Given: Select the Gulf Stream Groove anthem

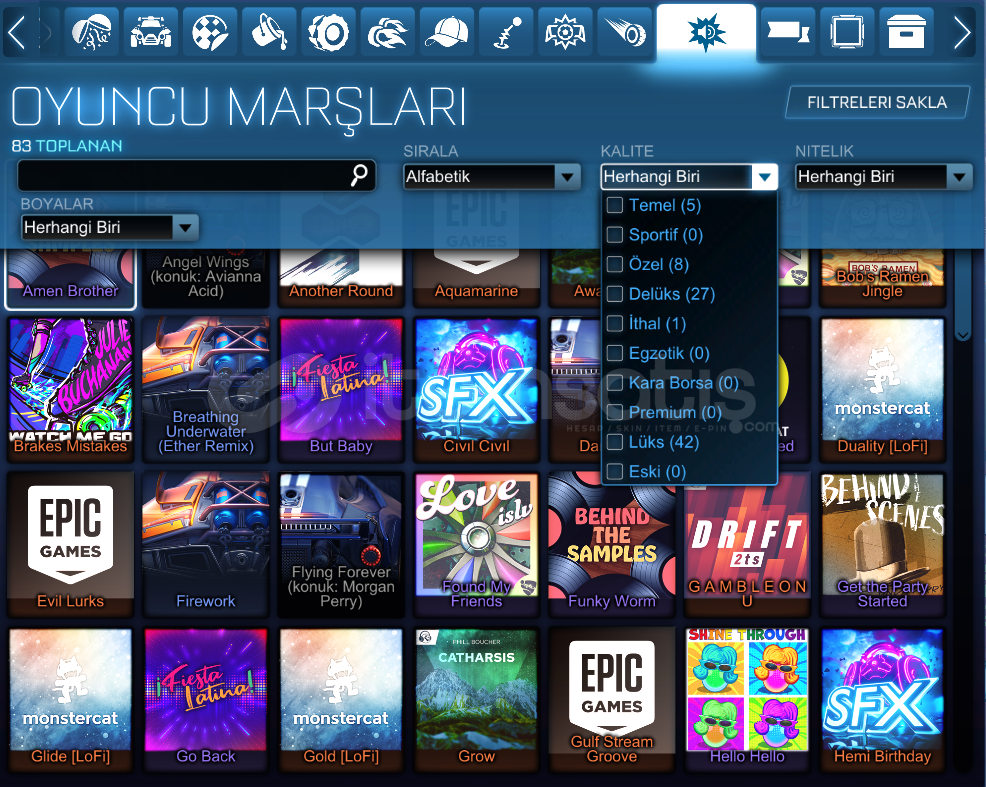Looking at the screenshot, I should click(x=612, y=700).
